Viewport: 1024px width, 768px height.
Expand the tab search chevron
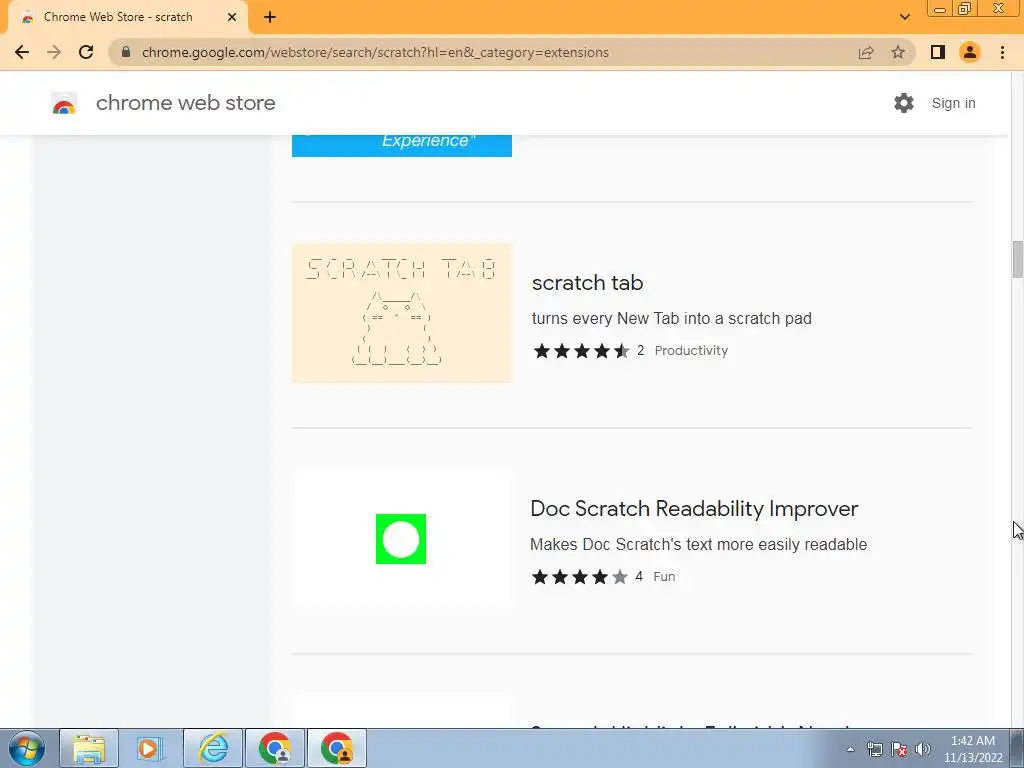pyautogui.click(x=904, y=17)
